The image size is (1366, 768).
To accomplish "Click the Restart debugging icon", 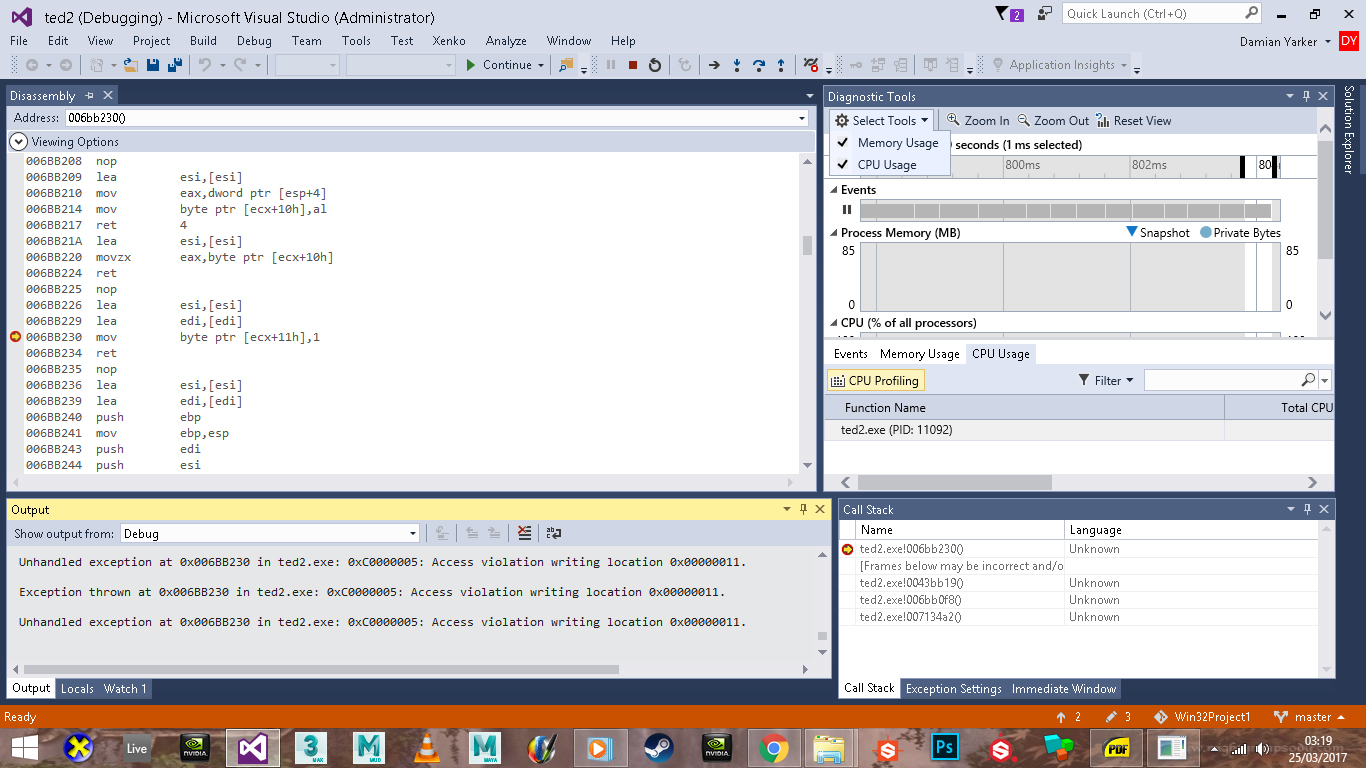I will coord(655,65).
